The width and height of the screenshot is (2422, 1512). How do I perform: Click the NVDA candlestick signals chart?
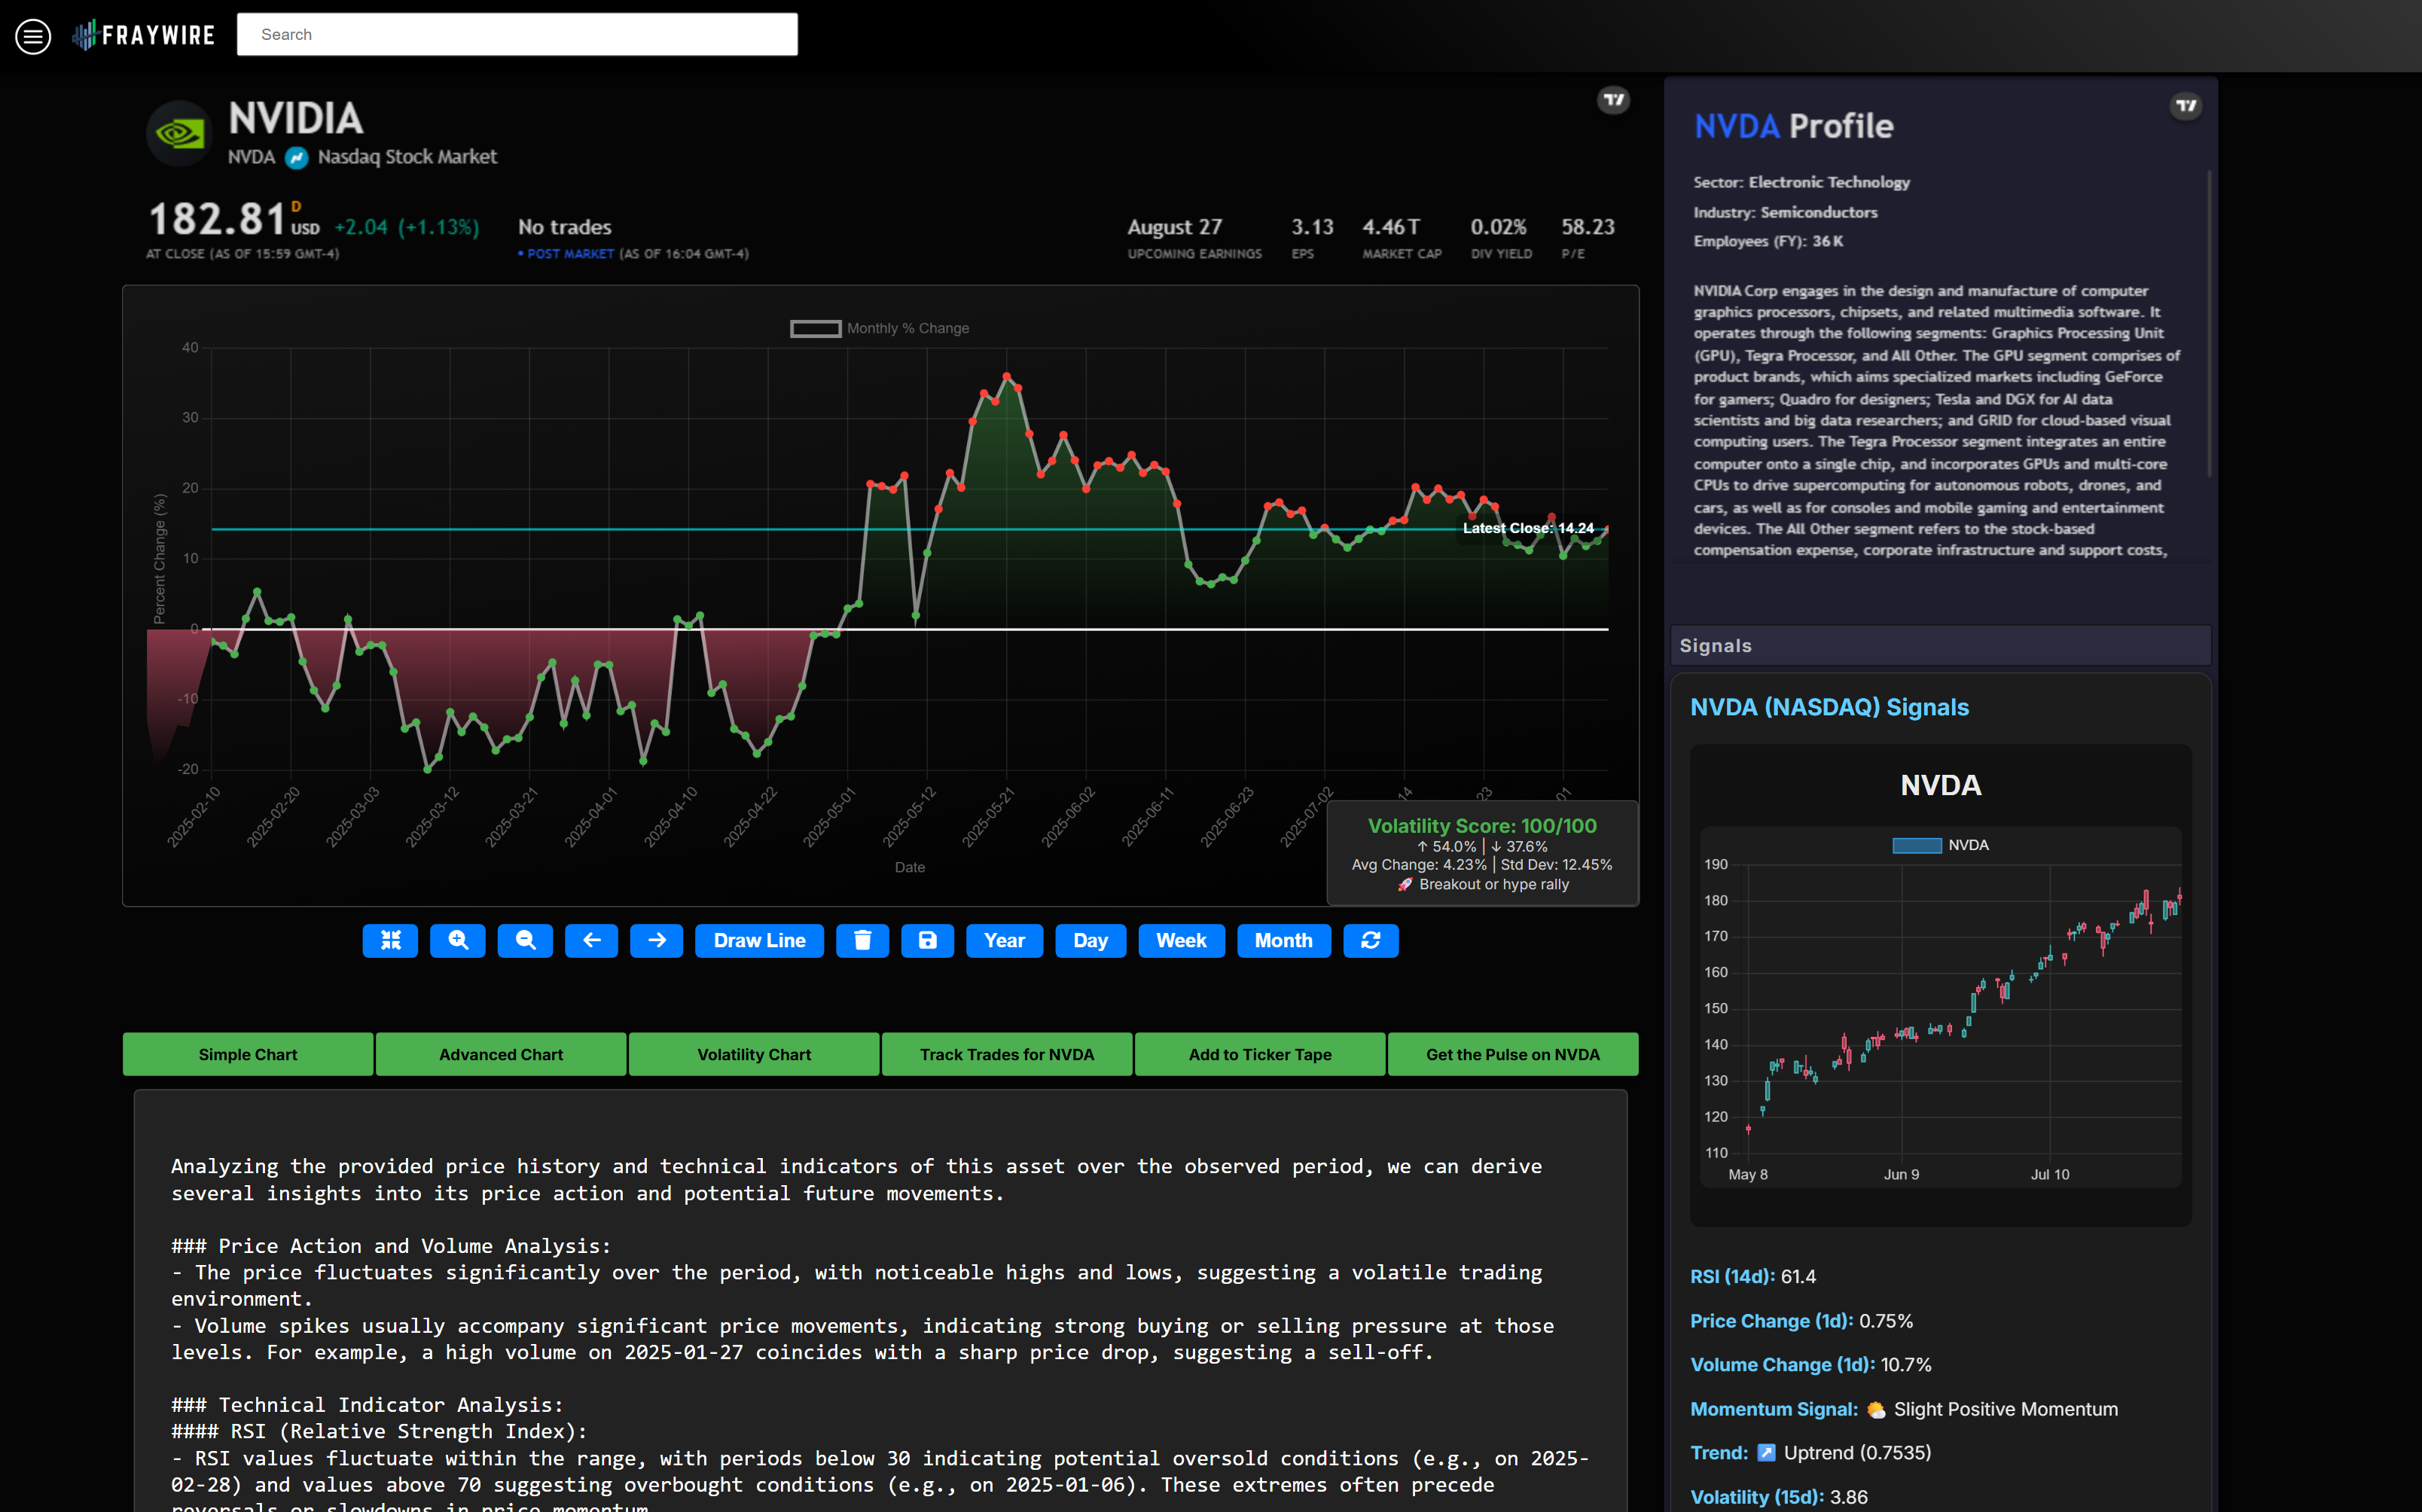click(1940, 1008)
